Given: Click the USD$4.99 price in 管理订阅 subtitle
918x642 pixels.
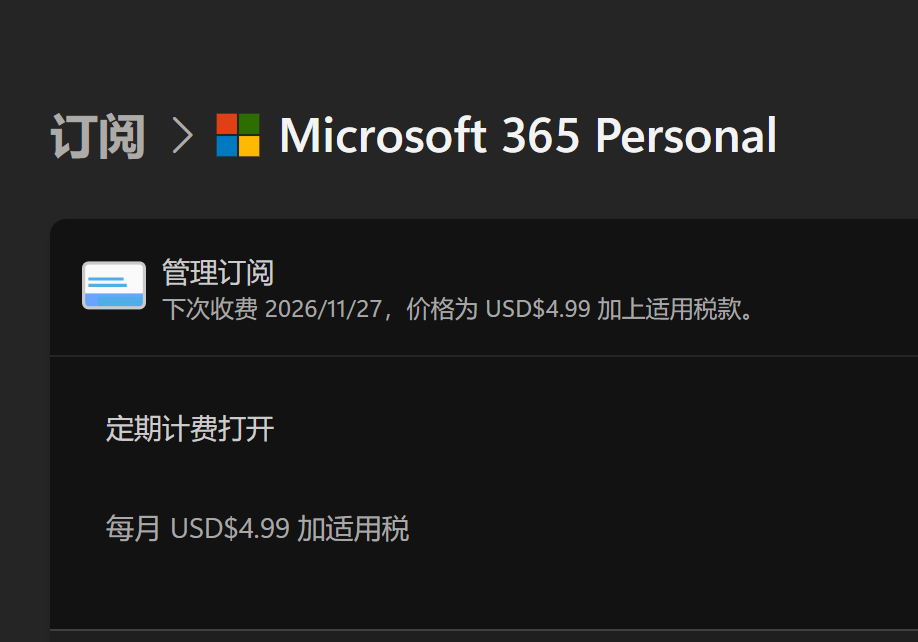Looking at the screenshot, I should click(537, 309).
